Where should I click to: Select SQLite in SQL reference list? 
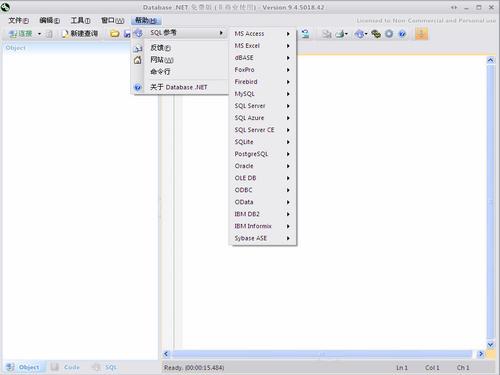pos(263,142)
